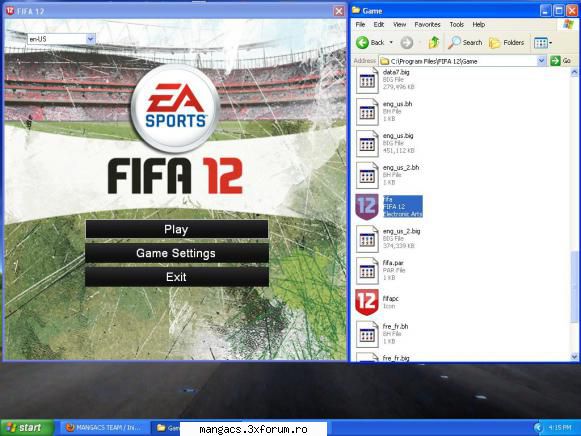Click the file name text fifapc
This screenshot has width=581, height=436.
(391, 299)
